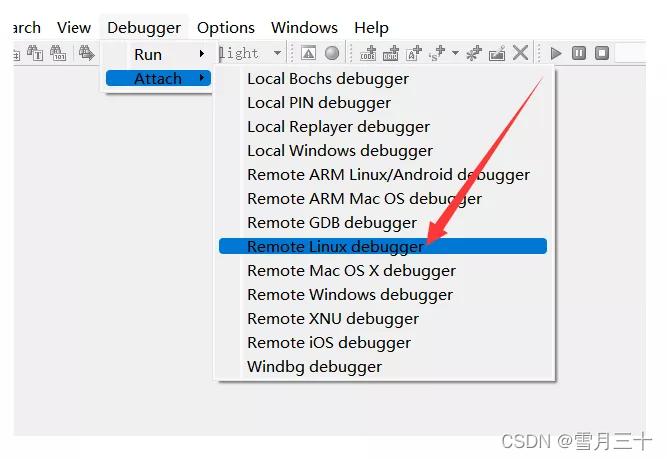This screenshot has height=460, width=668.
Task: Click the X delete toolbar icon
Action: pyautogui.click(x=520, y=53)
